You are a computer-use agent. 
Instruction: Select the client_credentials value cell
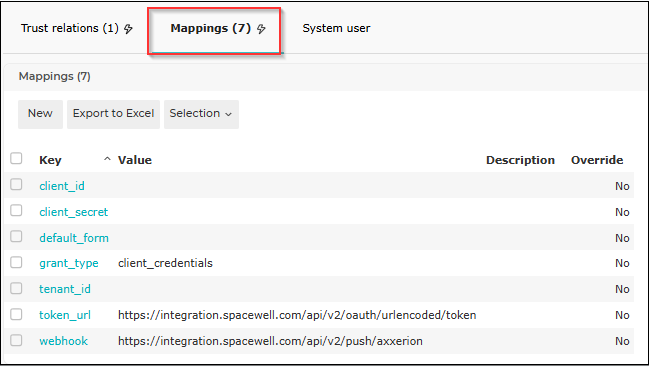pyautogui.click(x=165, y=263)
